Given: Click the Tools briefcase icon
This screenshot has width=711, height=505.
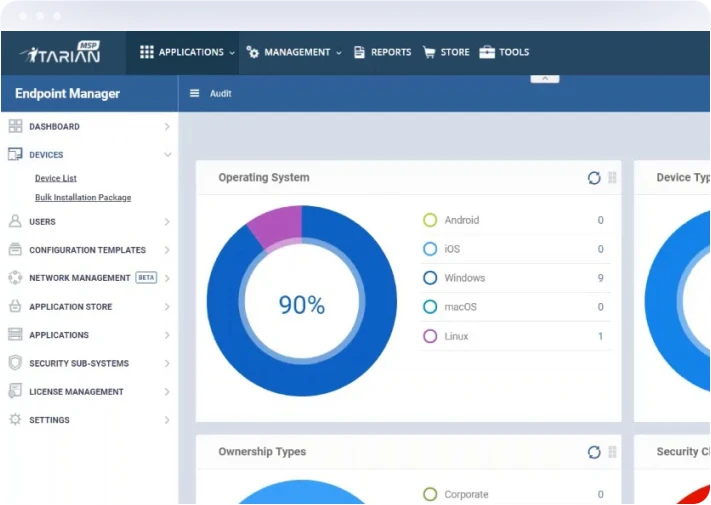Looking at the screenshot, I should click(x=487, y=52).
